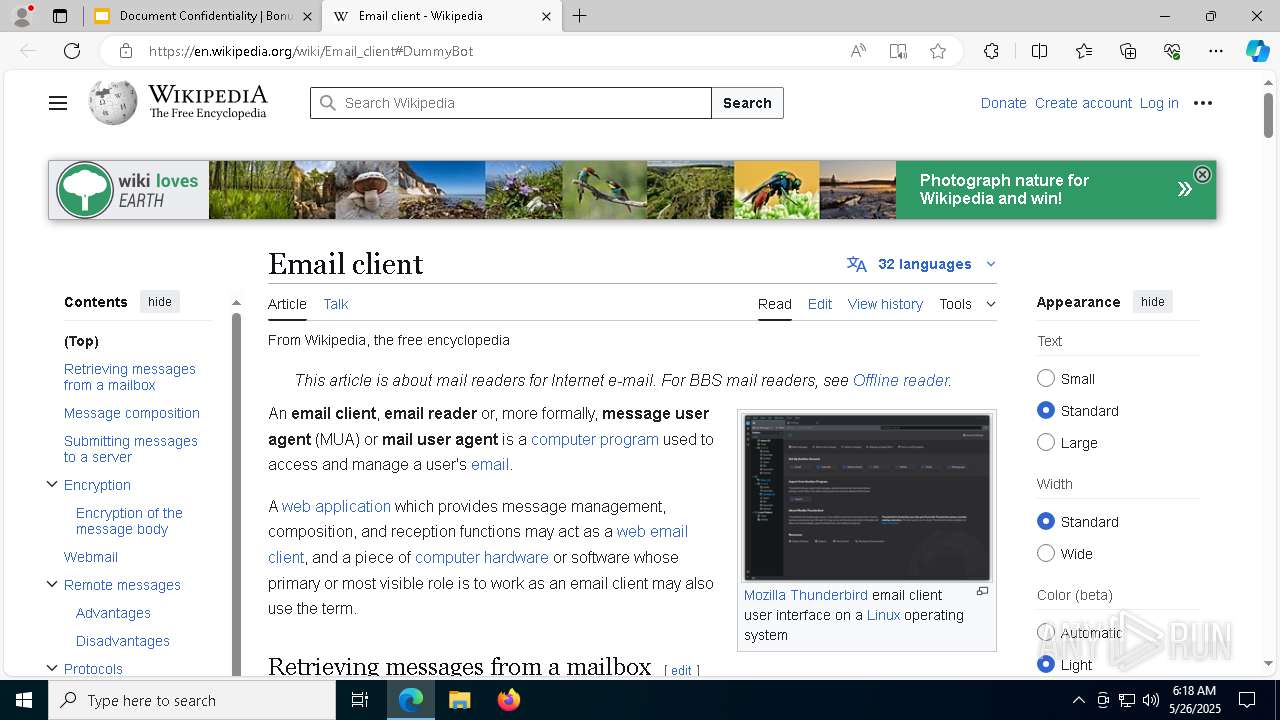Open Edge Settings and more menu
The width and height of the screenshot is (1280, 720).
[1216, 51]
